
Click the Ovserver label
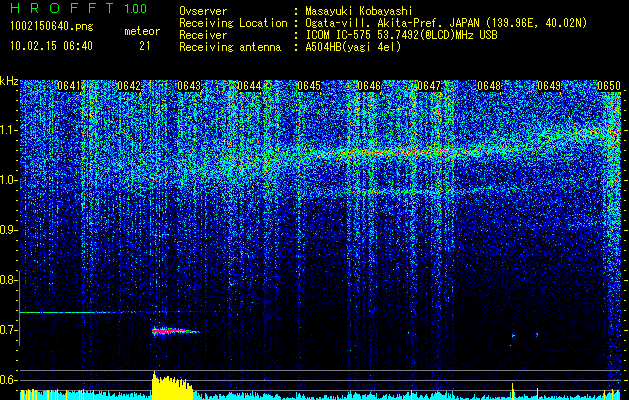coord(203,12)
